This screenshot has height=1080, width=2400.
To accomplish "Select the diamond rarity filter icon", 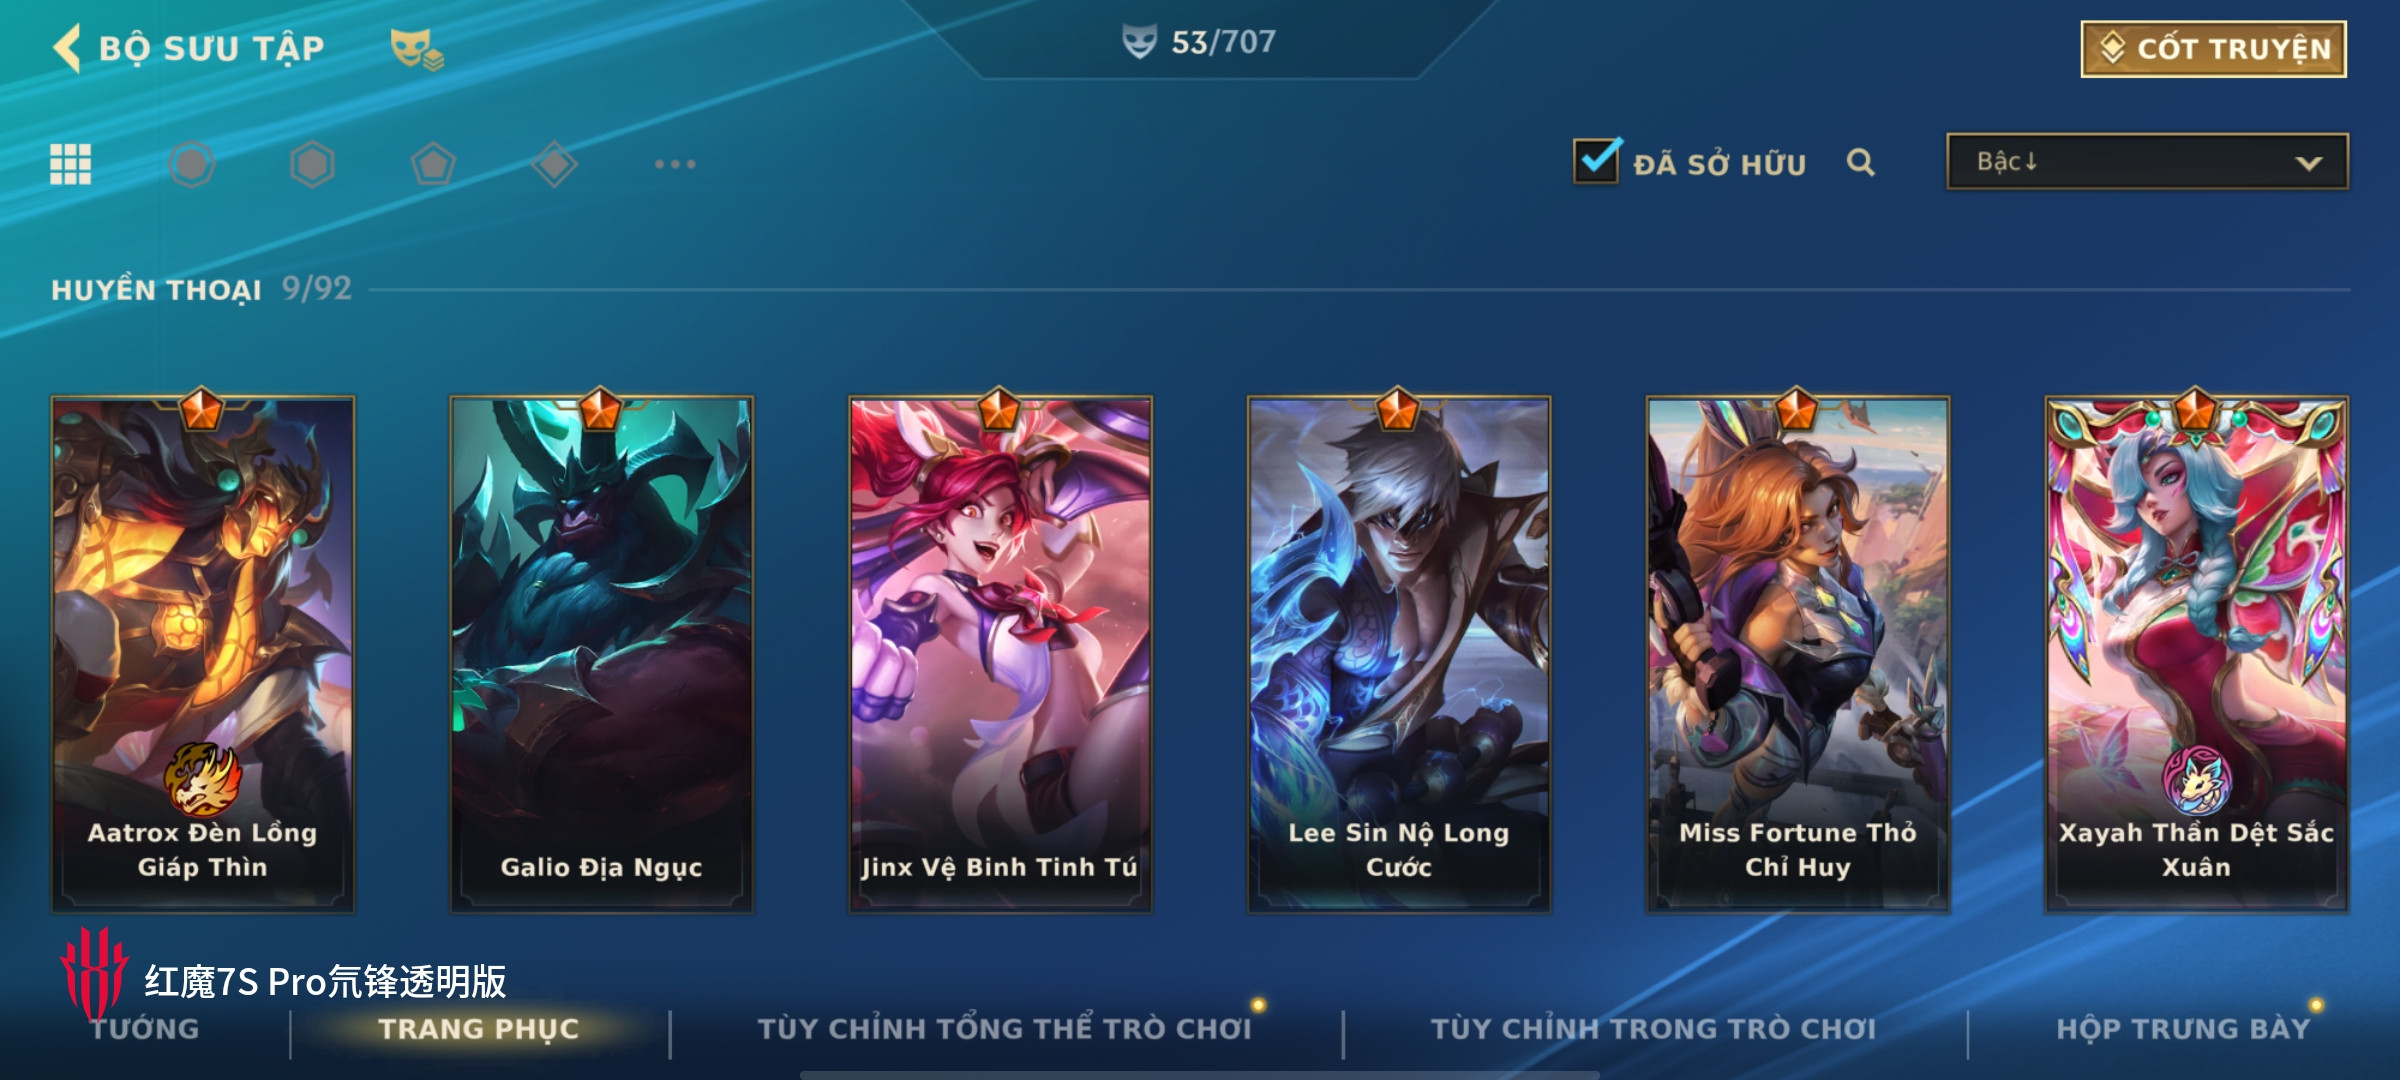I will pyautogui.click(x=554, y=164).
